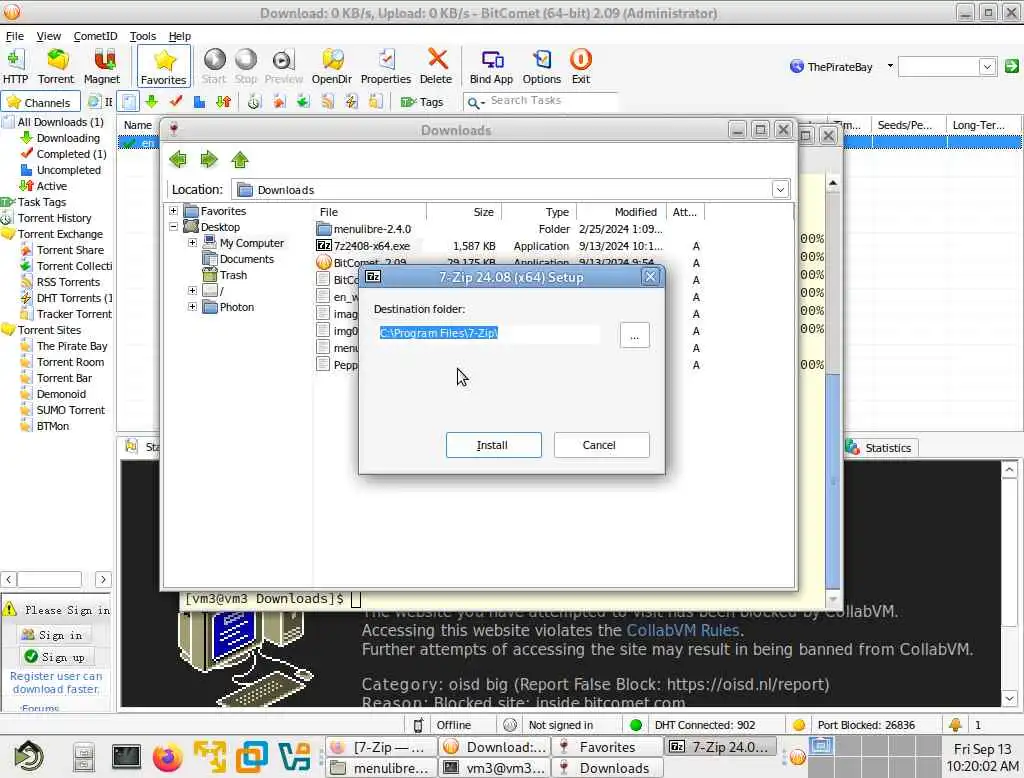Viewport: 1024px width, 778px height.
Task: Click the Sign in button
Action: pos(56,634)
